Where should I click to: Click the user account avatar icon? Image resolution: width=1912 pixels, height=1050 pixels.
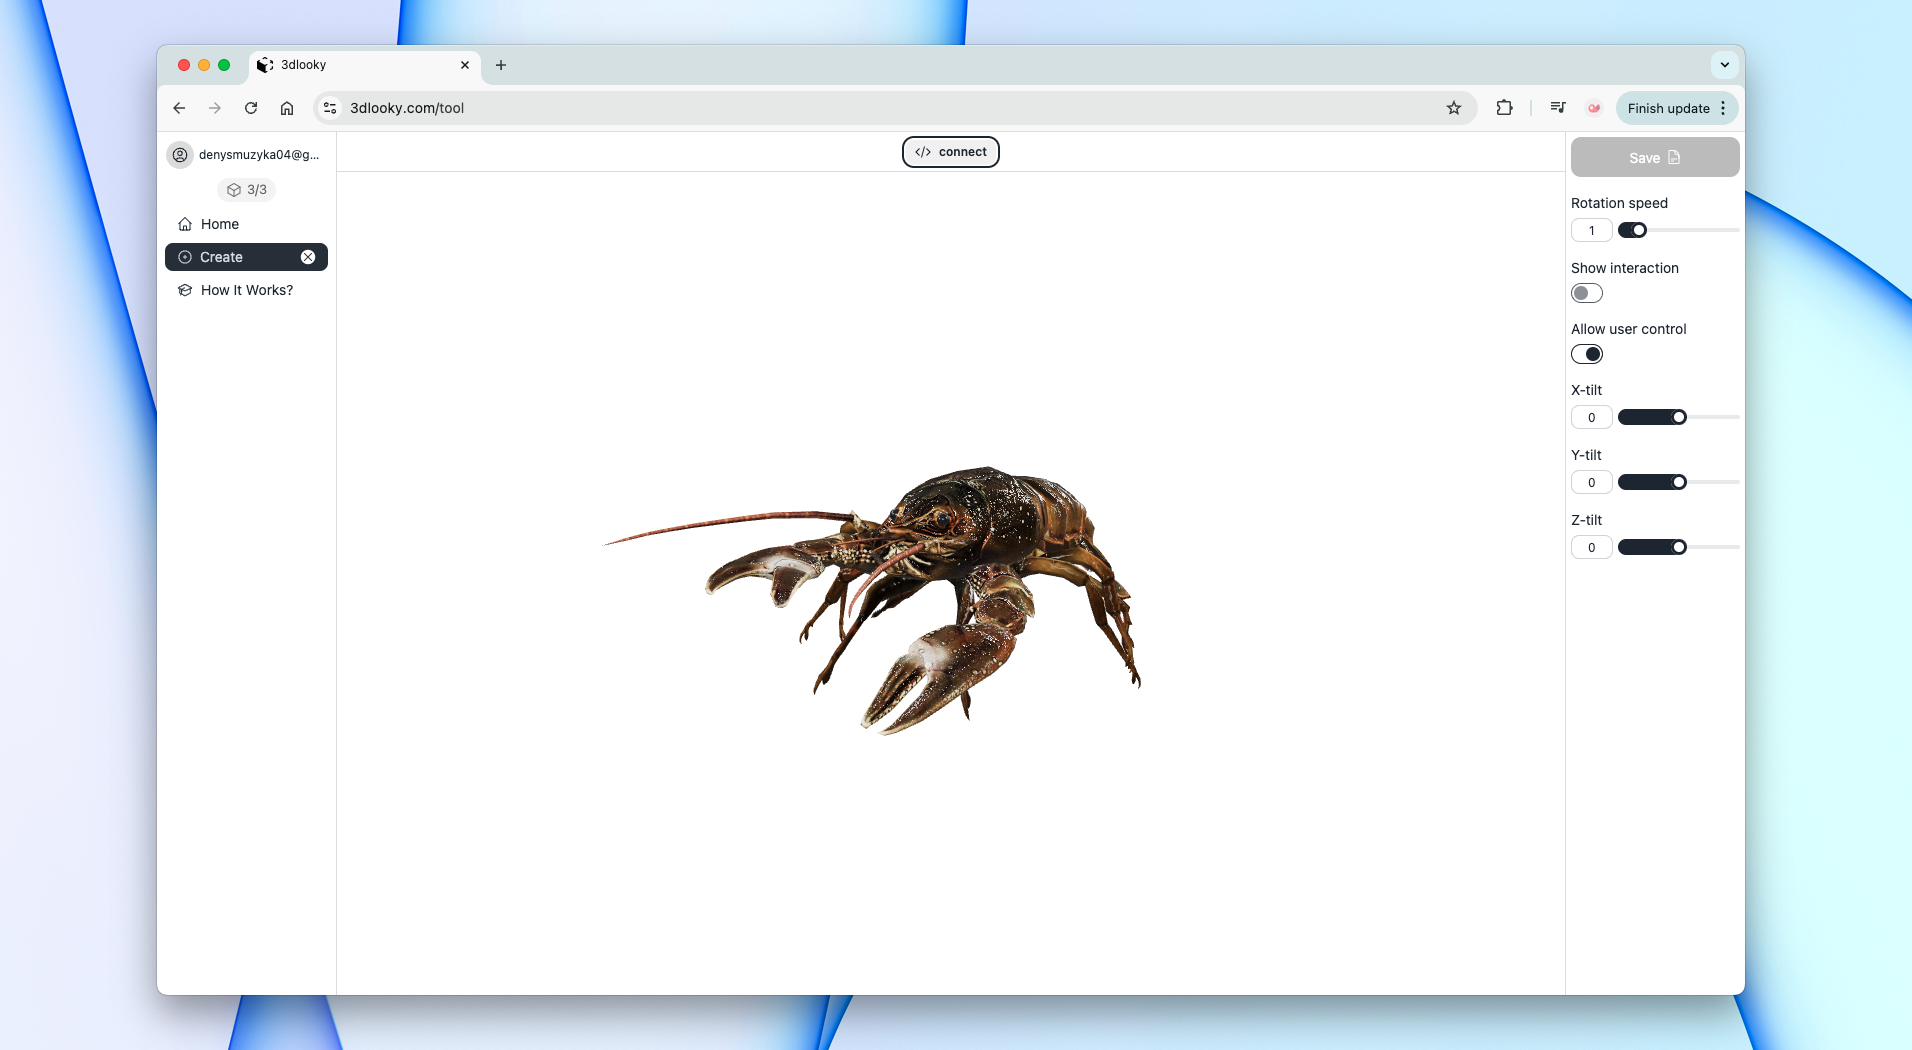coord(180,155)
